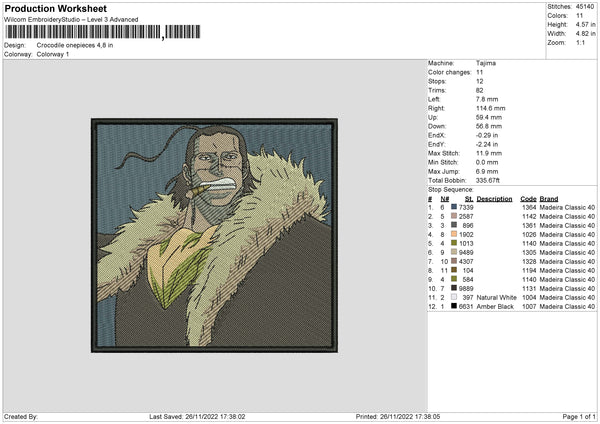Viewport: 600px width, 424px height.
Task: Click the Description column header
Action: [495, 198]
